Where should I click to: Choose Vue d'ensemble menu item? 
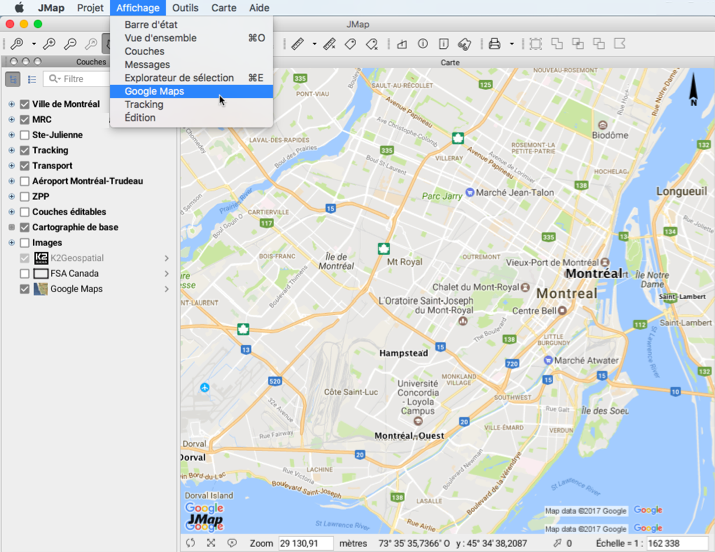192,38
